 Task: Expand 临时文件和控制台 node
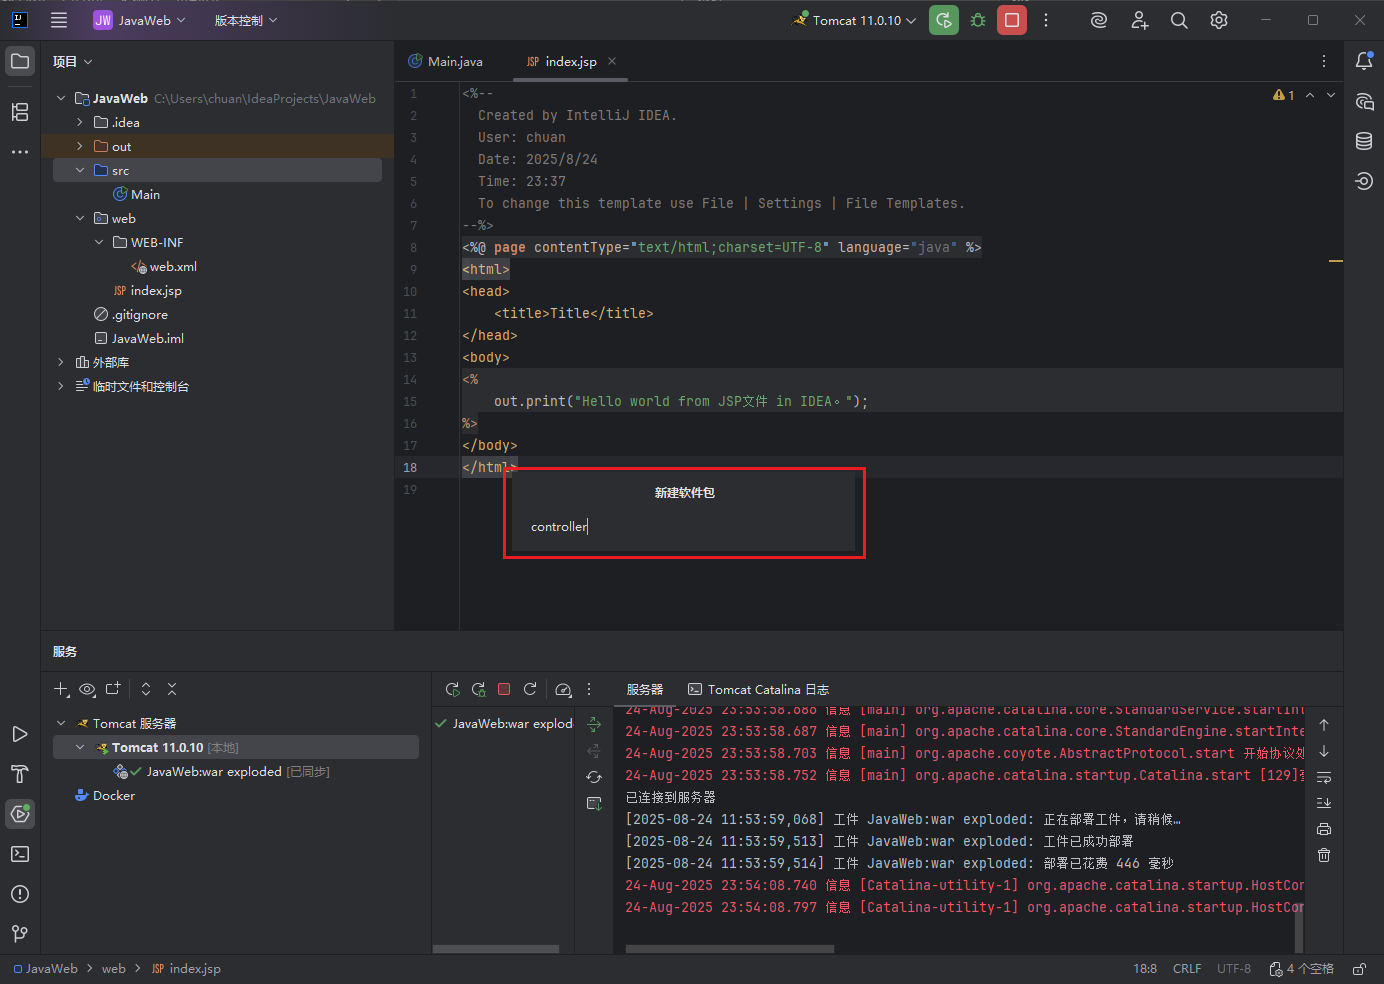point(61,386)
